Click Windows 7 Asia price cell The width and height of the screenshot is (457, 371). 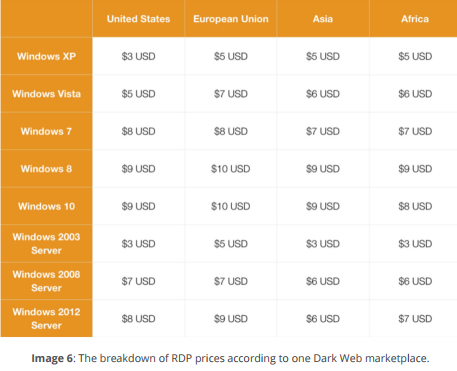[323, 131]
